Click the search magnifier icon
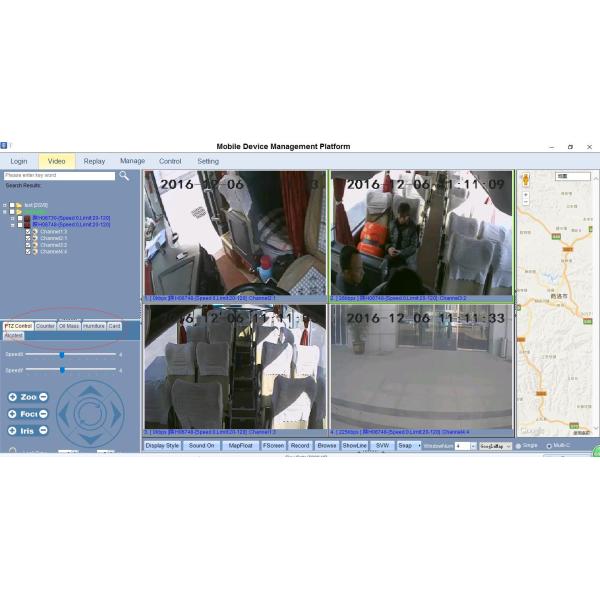This screenshot has height=600, width=600. (x=124, y=176)
